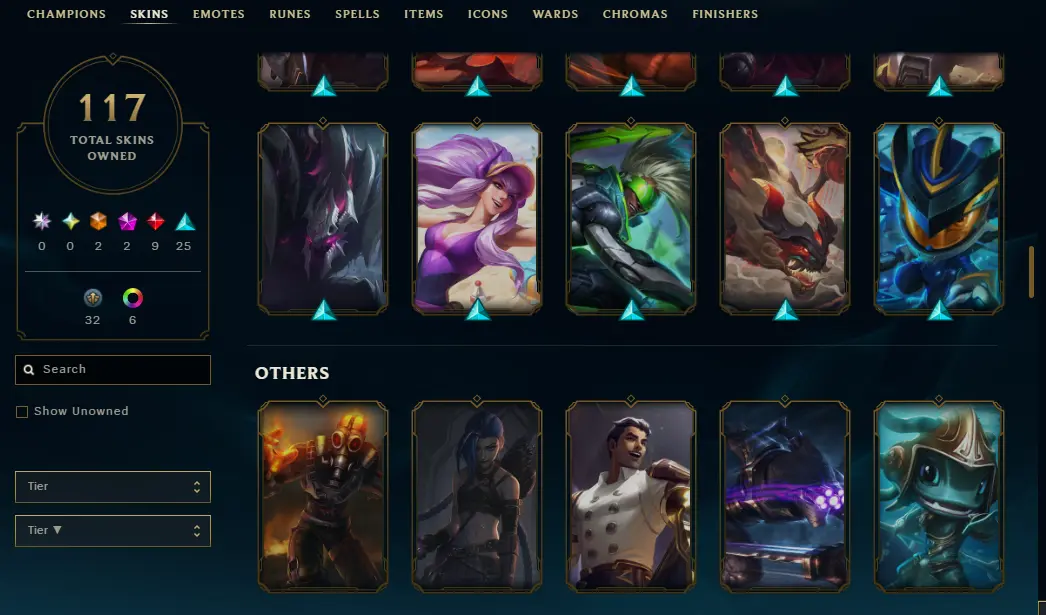Click the skin list scrollbar thumb
Viewport: 1046px width, 615px height.
(x=1031, y=272)
